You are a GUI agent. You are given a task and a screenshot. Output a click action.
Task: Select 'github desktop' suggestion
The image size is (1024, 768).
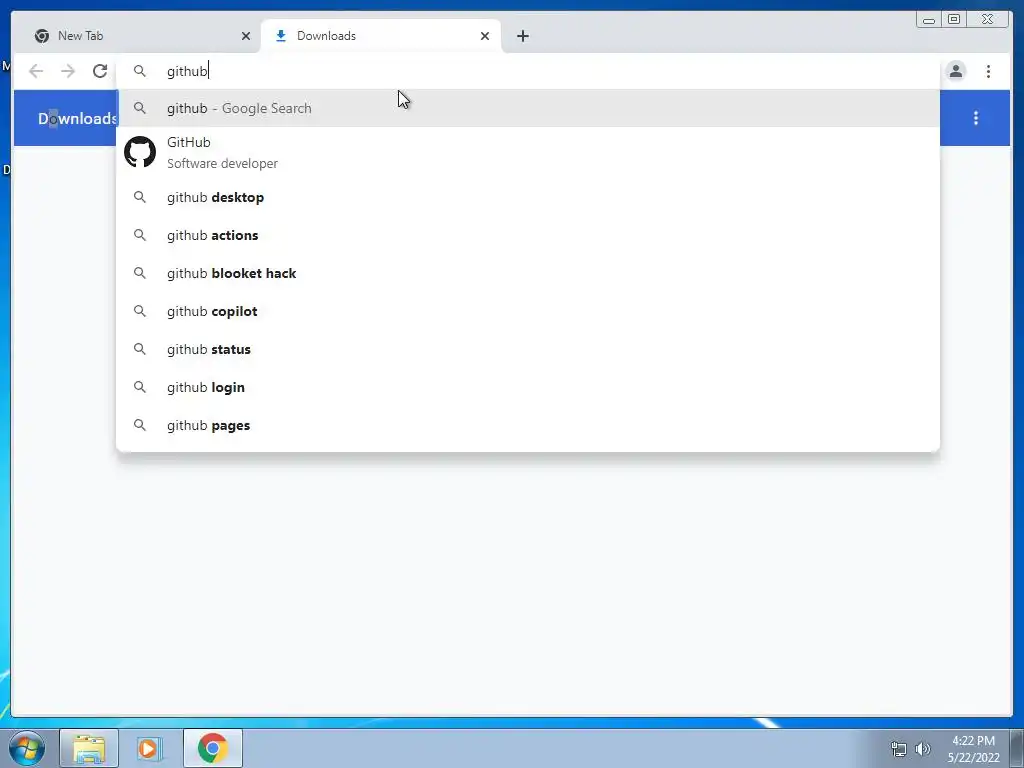(528, 197)
